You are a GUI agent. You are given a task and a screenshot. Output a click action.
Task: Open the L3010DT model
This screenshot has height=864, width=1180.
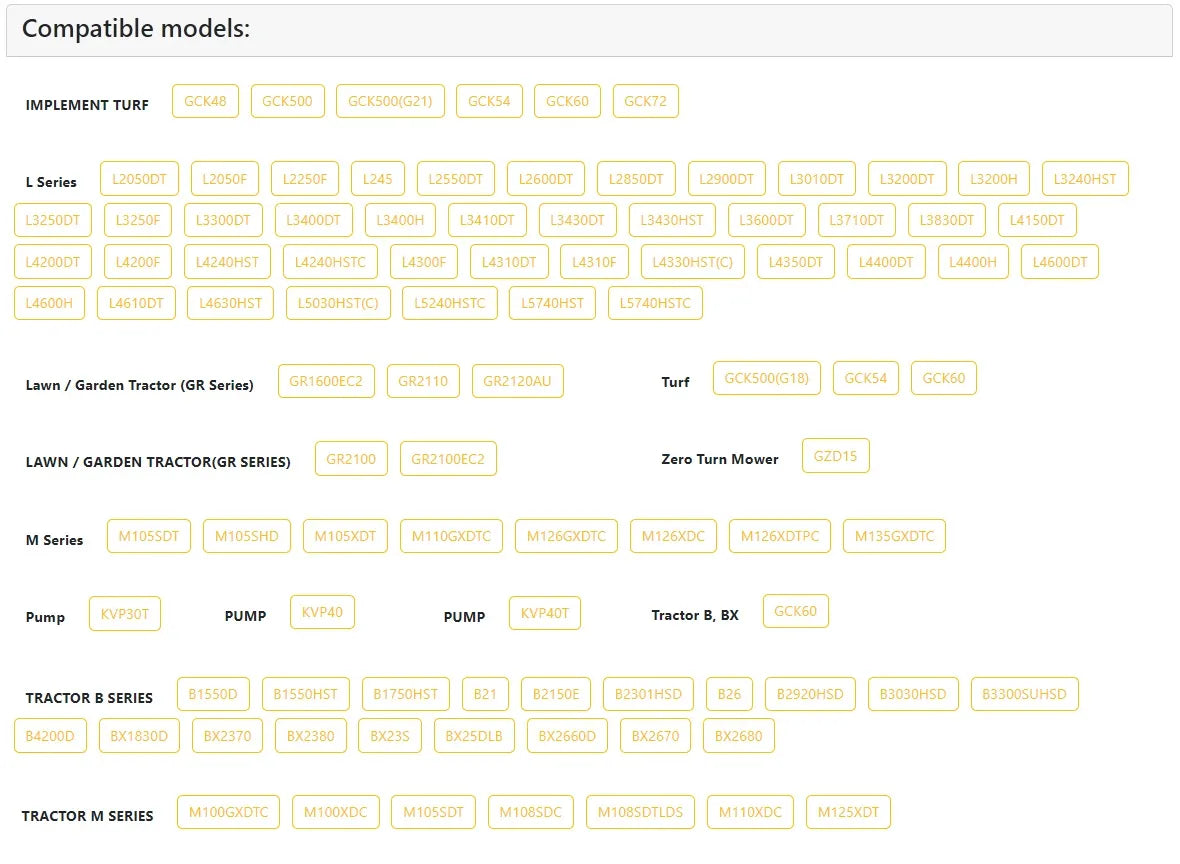817,179
